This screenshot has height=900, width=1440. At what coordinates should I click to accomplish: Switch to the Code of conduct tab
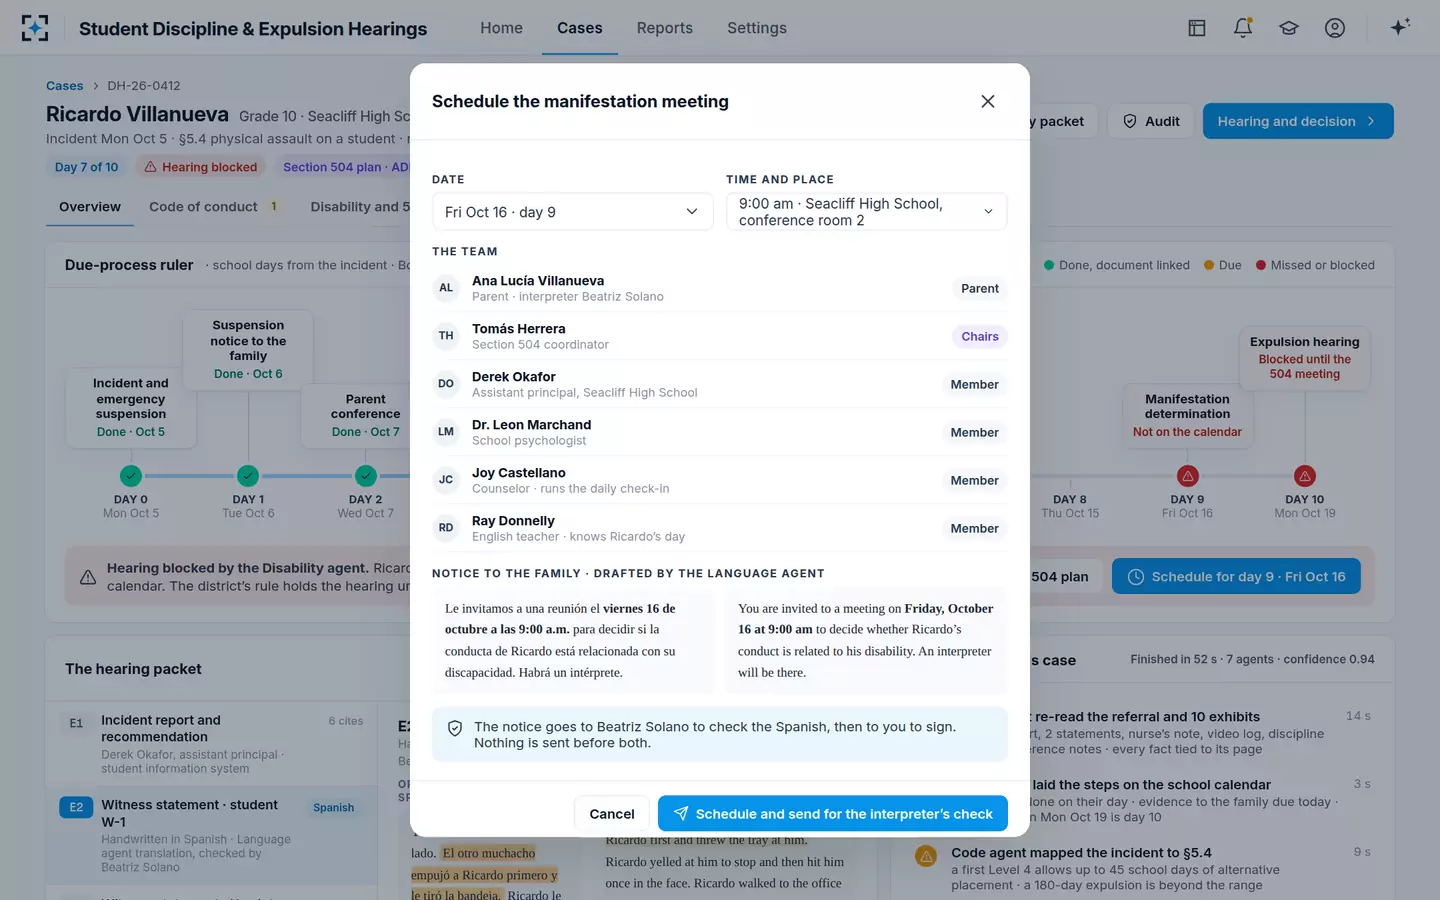pyautogui.click(x=214, y=207)
